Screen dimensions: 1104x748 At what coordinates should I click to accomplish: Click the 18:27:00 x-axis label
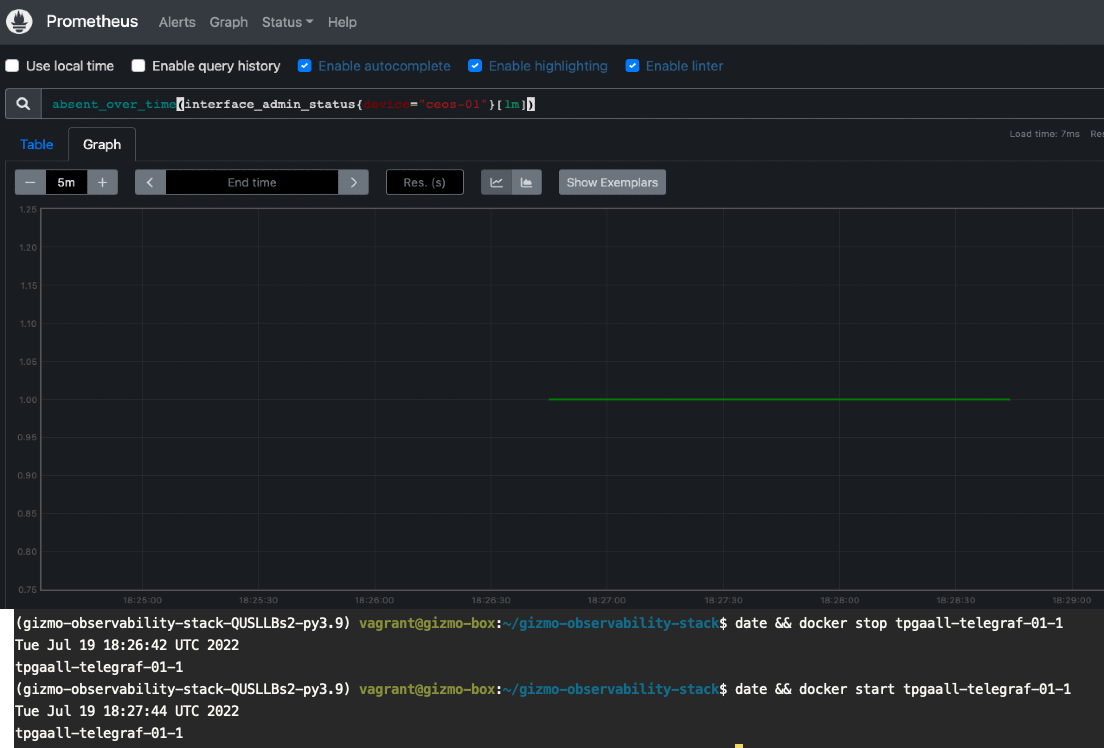pos(606,600)
